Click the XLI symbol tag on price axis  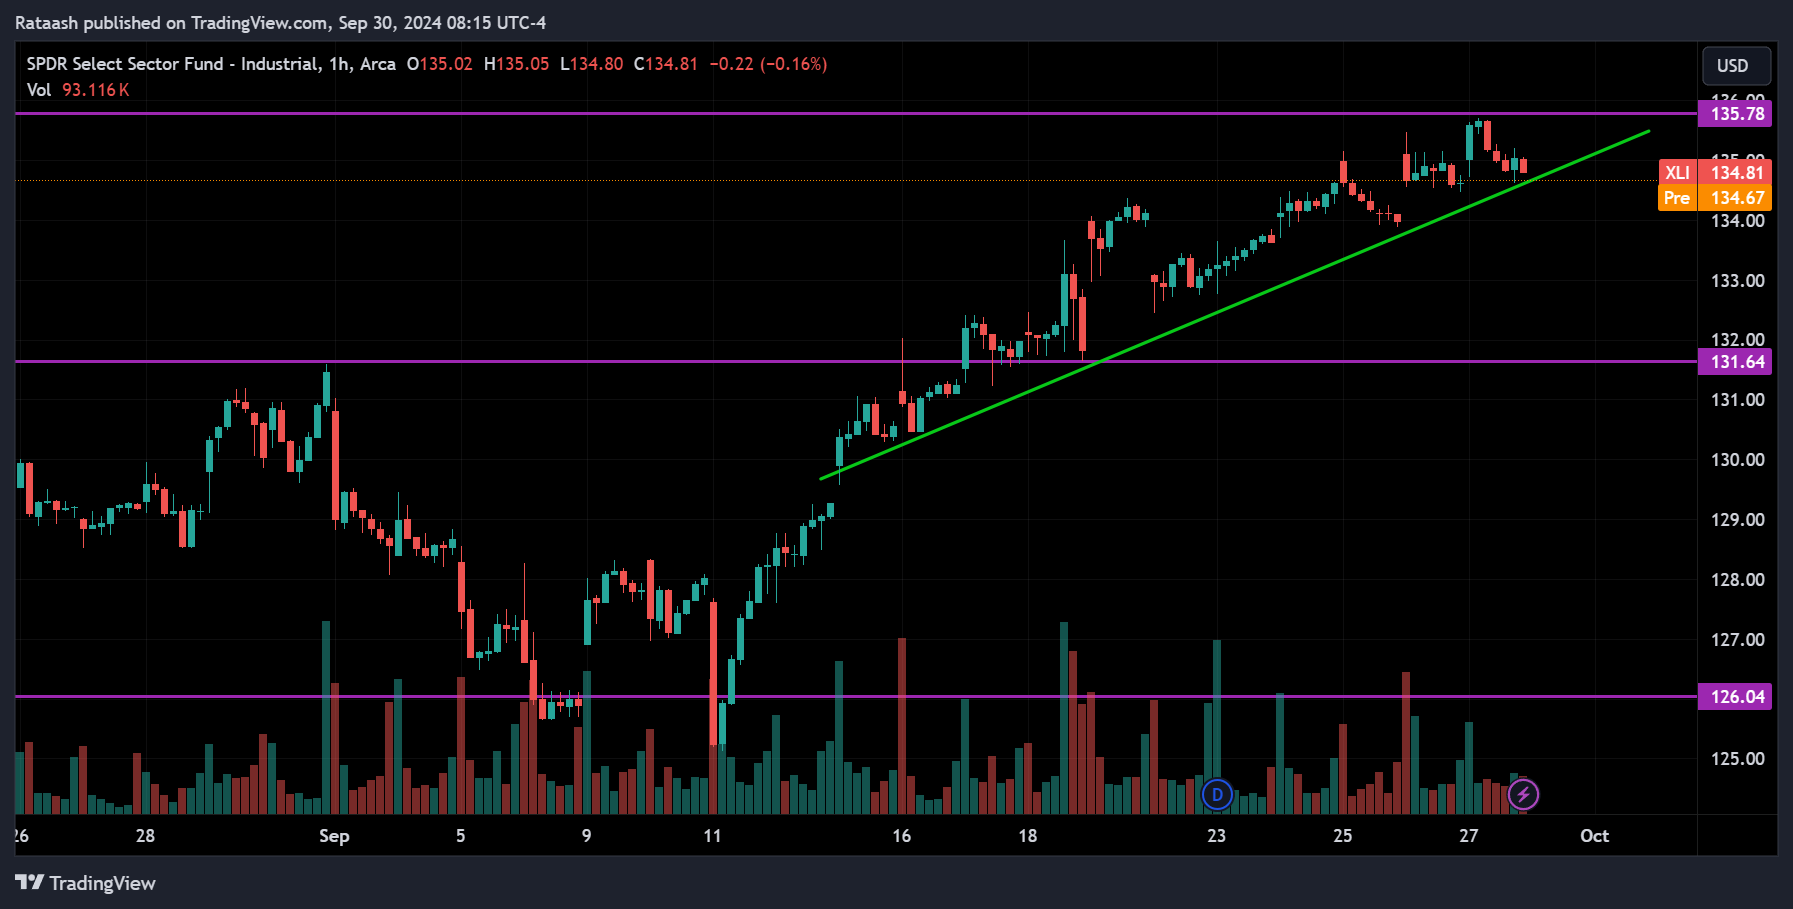(1678, 173)
